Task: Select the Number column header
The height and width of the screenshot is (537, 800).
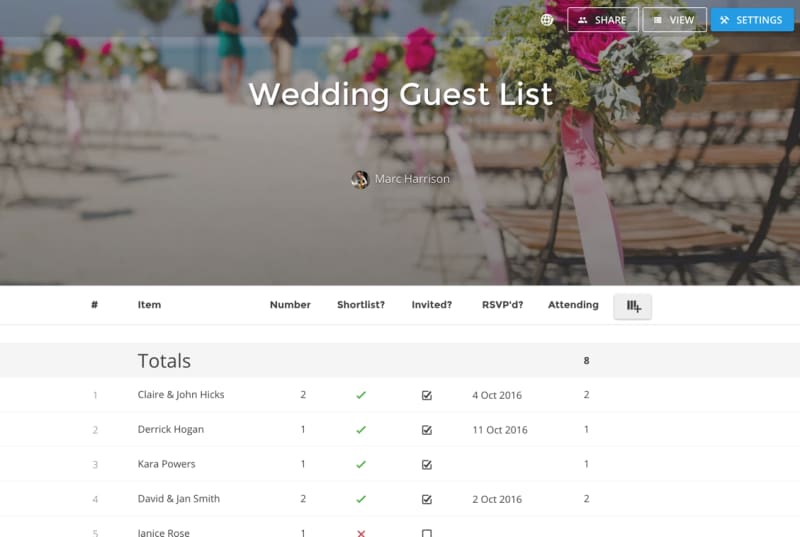Action: 290,305
